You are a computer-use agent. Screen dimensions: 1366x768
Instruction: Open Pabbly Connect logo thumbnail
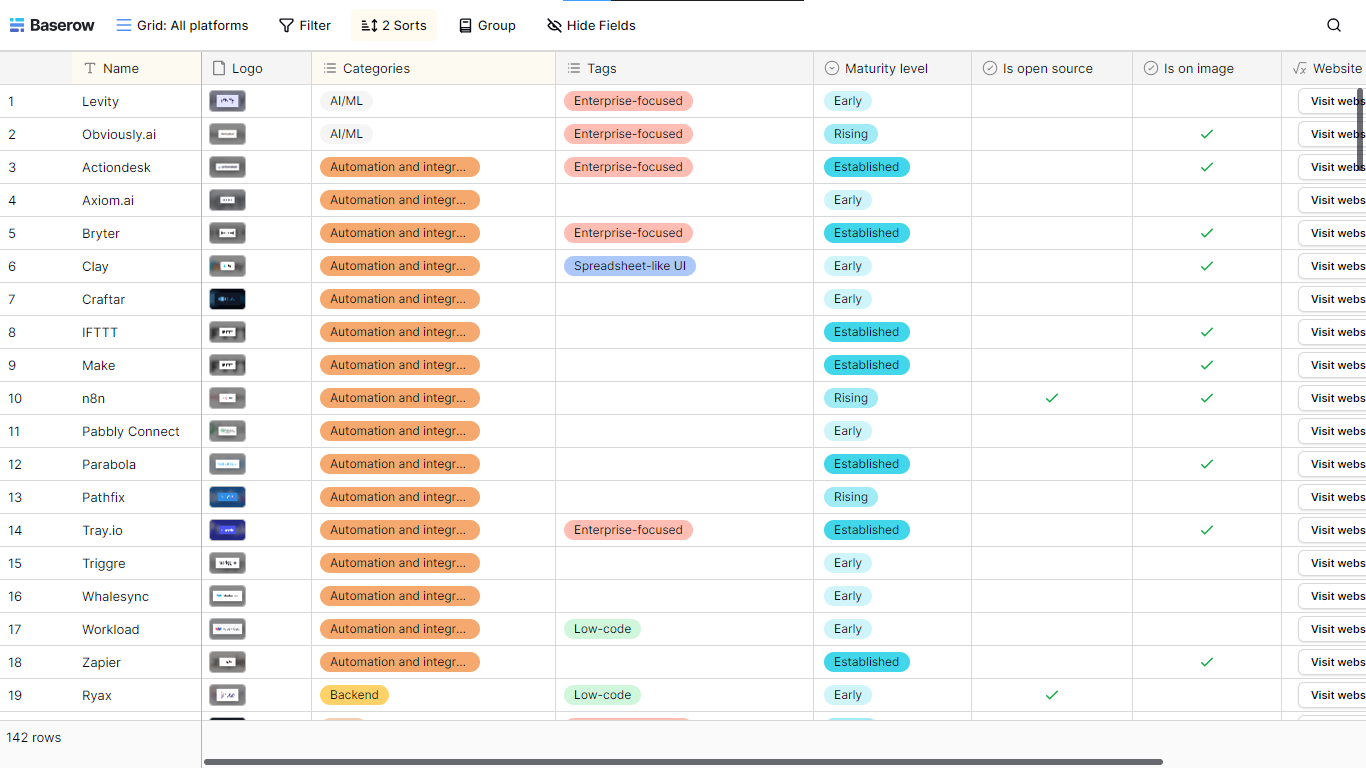point(227,431)
